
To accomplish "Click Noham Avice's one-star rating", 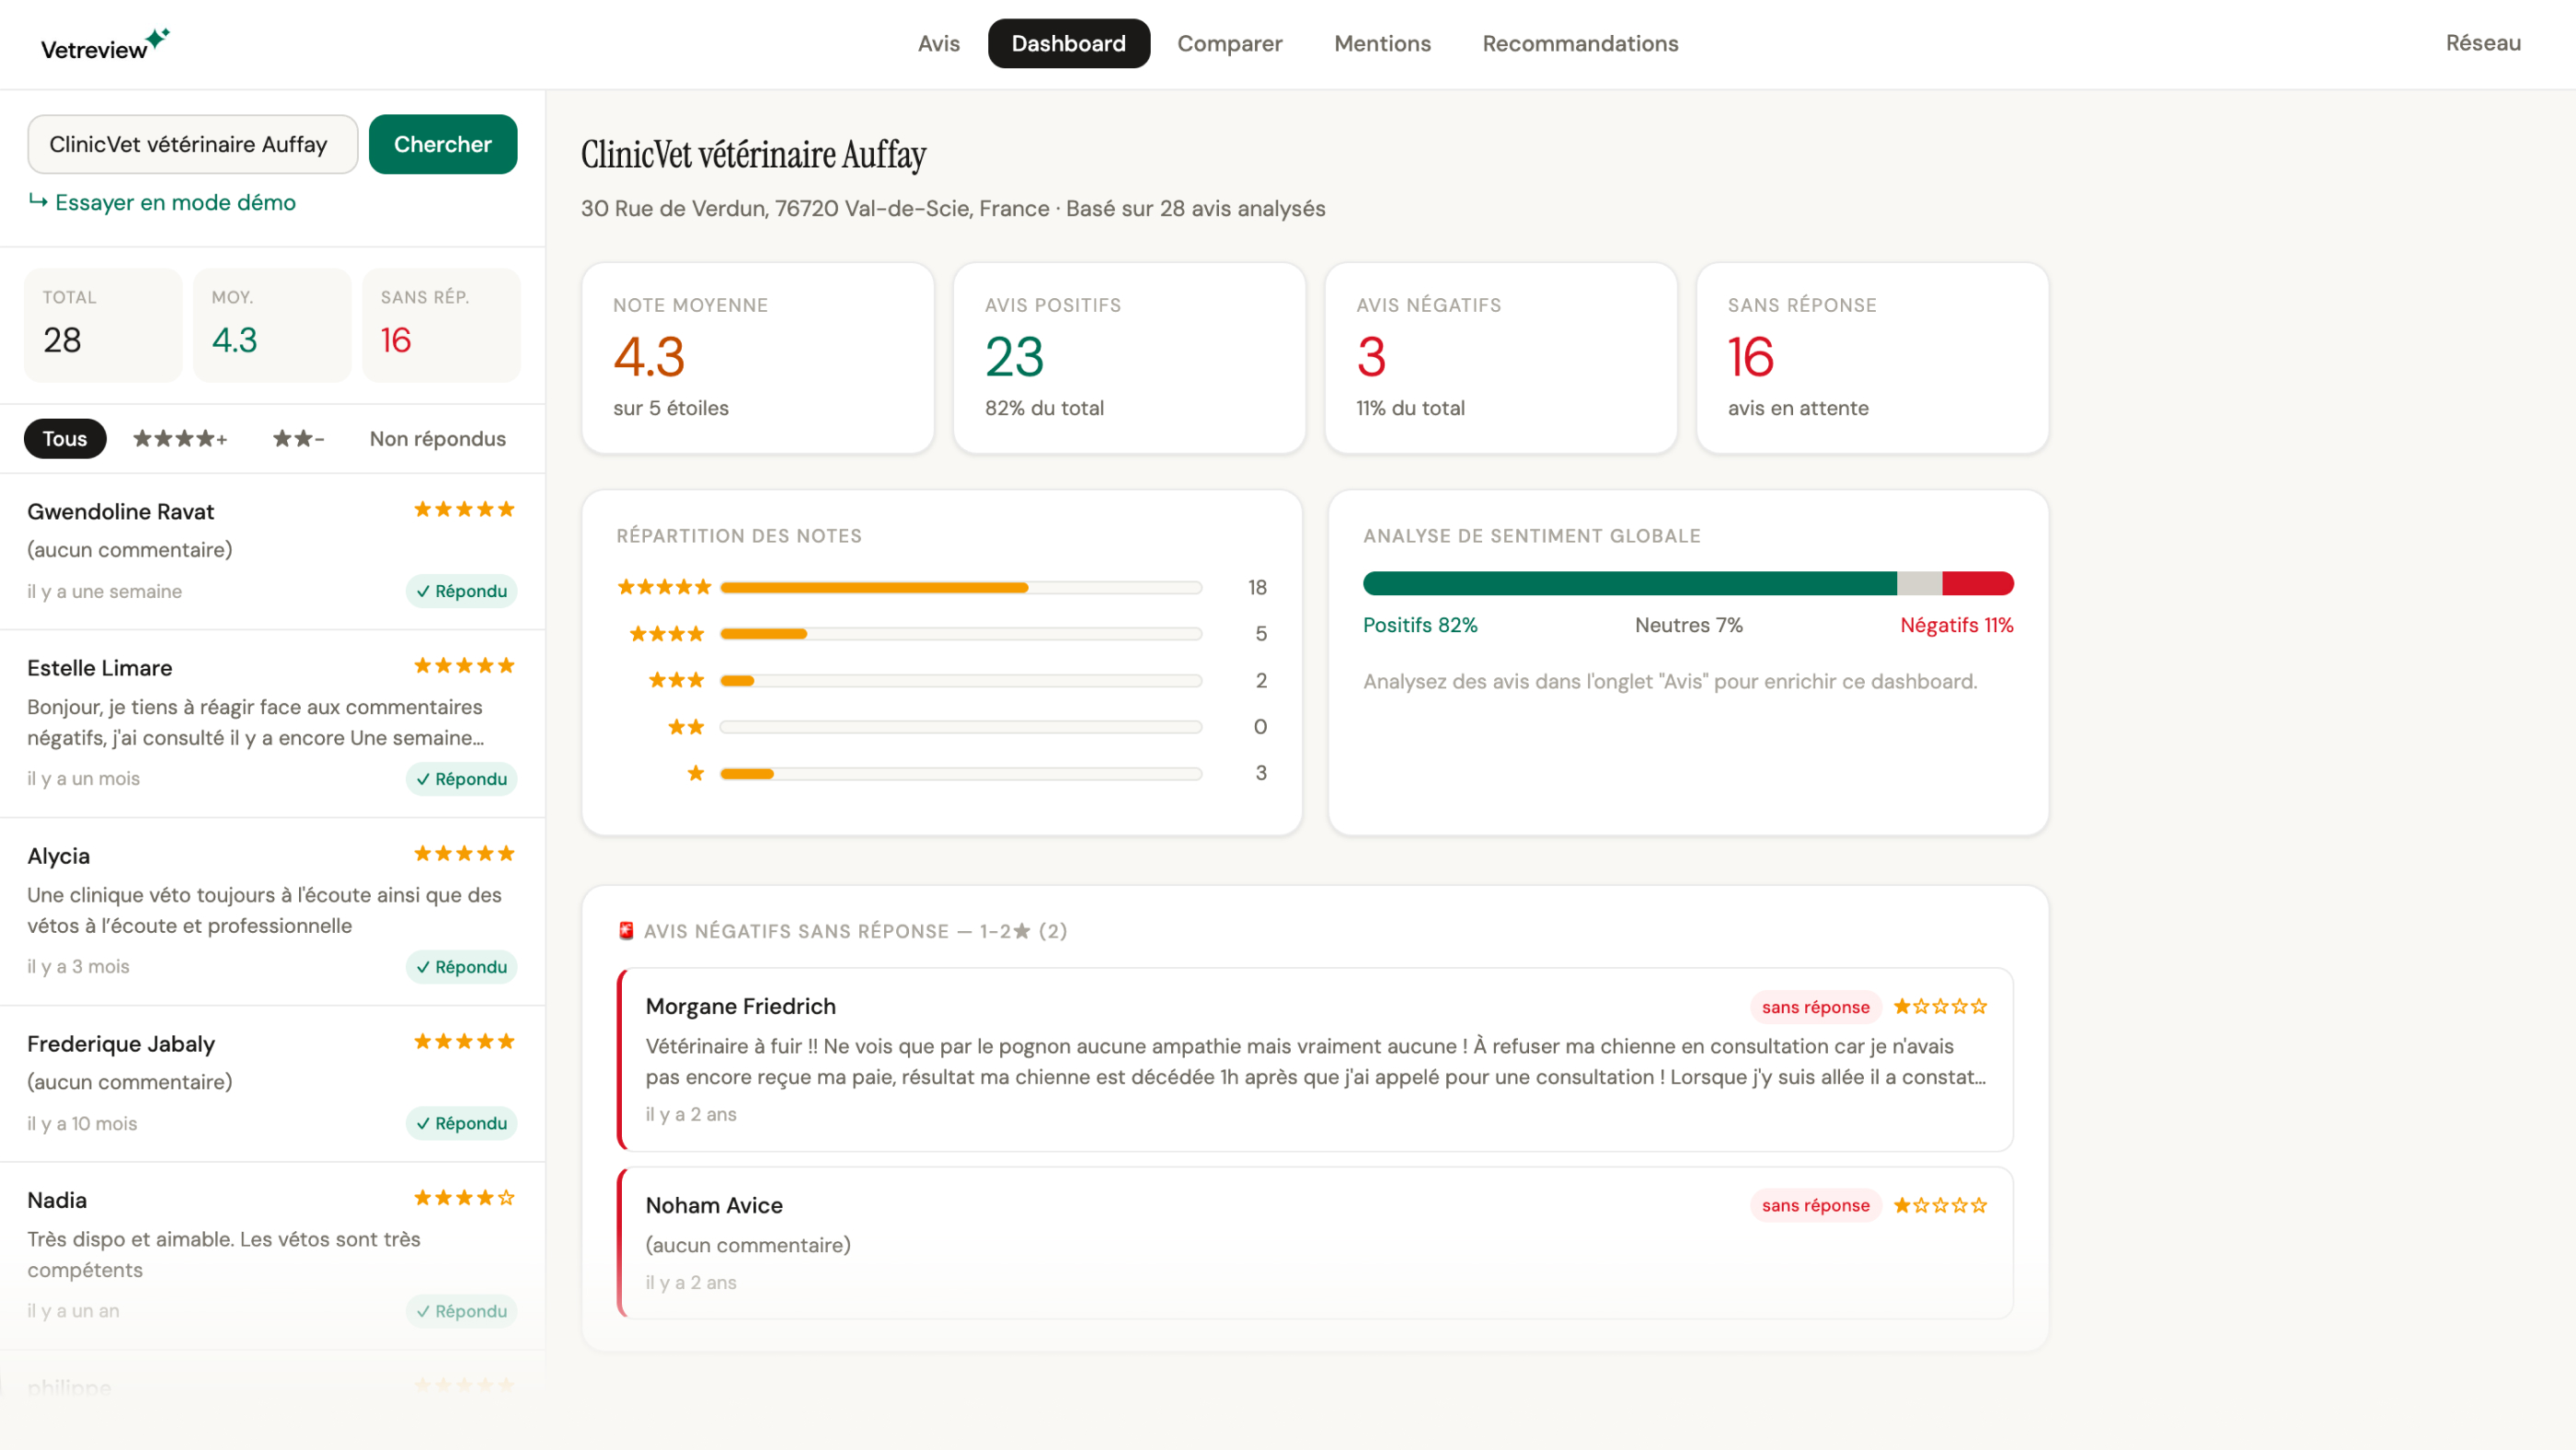I will (1940, 1206).
